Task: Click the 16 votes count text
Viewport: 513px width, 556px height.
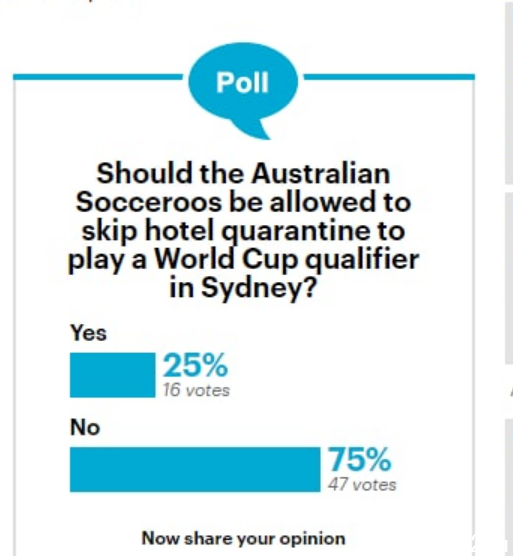Action: click(x=196, y=390)
